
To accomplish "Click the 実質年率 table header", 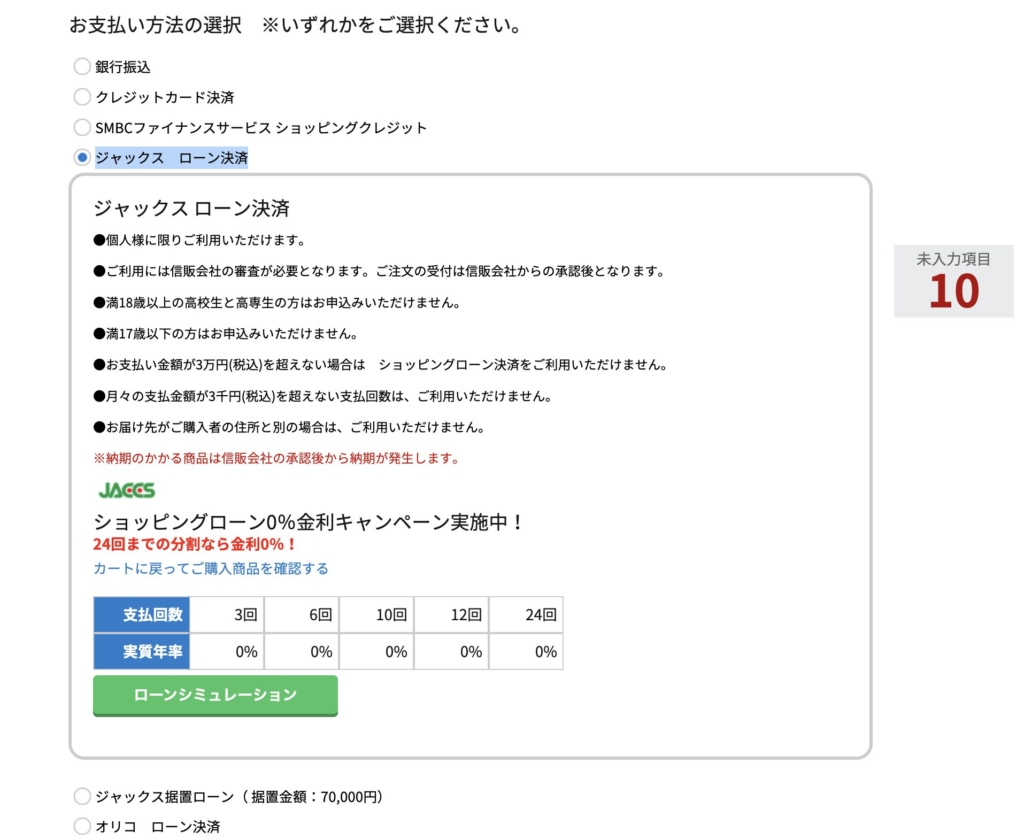I will [x=141, y=651].
